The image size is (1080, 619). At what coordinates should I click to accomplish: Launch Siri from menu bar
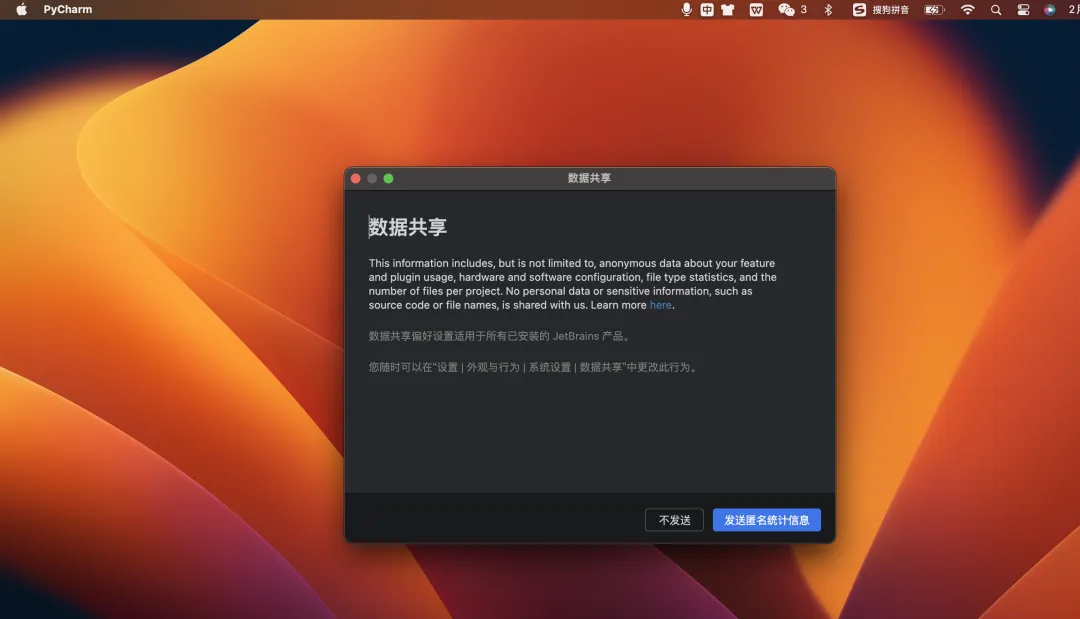point(1049,10)
